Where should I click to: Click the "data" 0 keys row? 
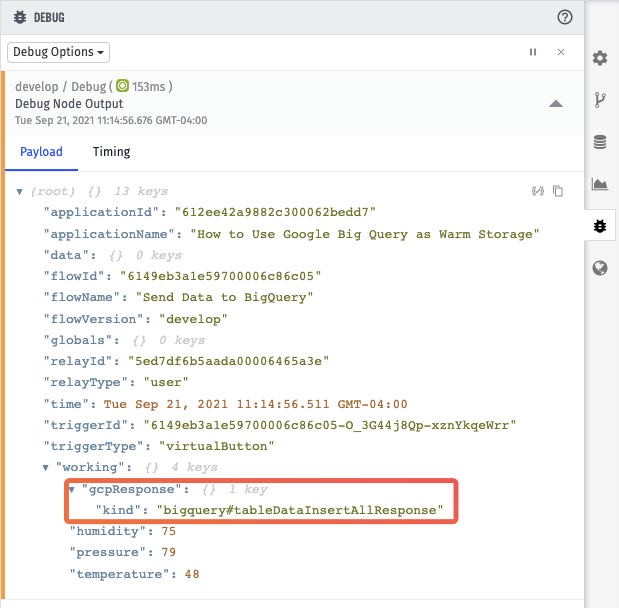tap(113, 255)
